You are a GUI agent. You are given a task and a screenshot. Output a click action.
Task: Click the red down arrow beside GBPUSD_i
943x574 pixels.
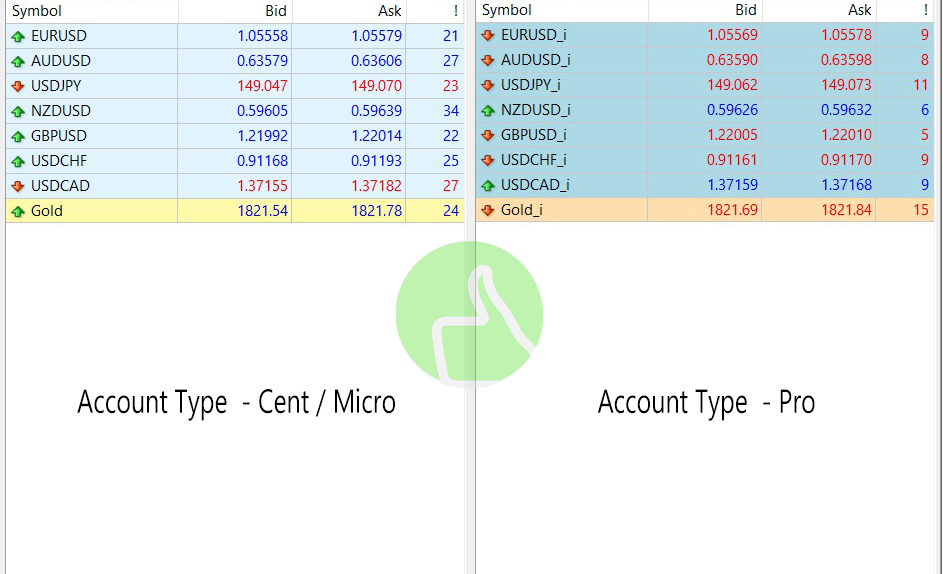pyautogui.click(x=488, y=135)
